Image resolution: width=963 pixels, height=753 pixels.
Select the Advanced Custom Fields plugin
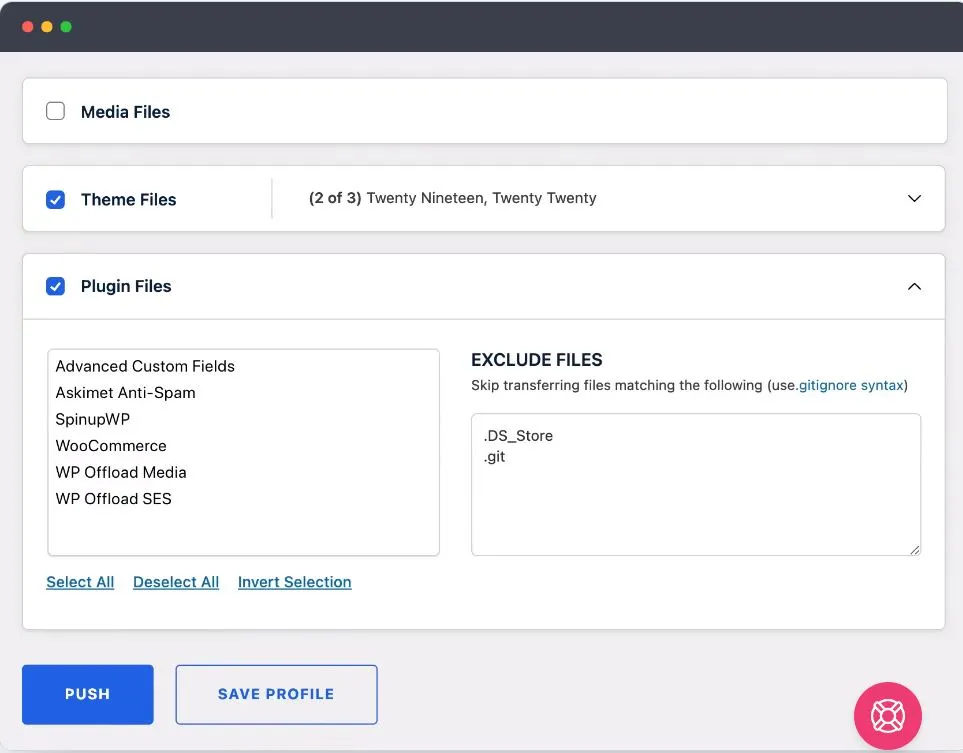(144, 366)
